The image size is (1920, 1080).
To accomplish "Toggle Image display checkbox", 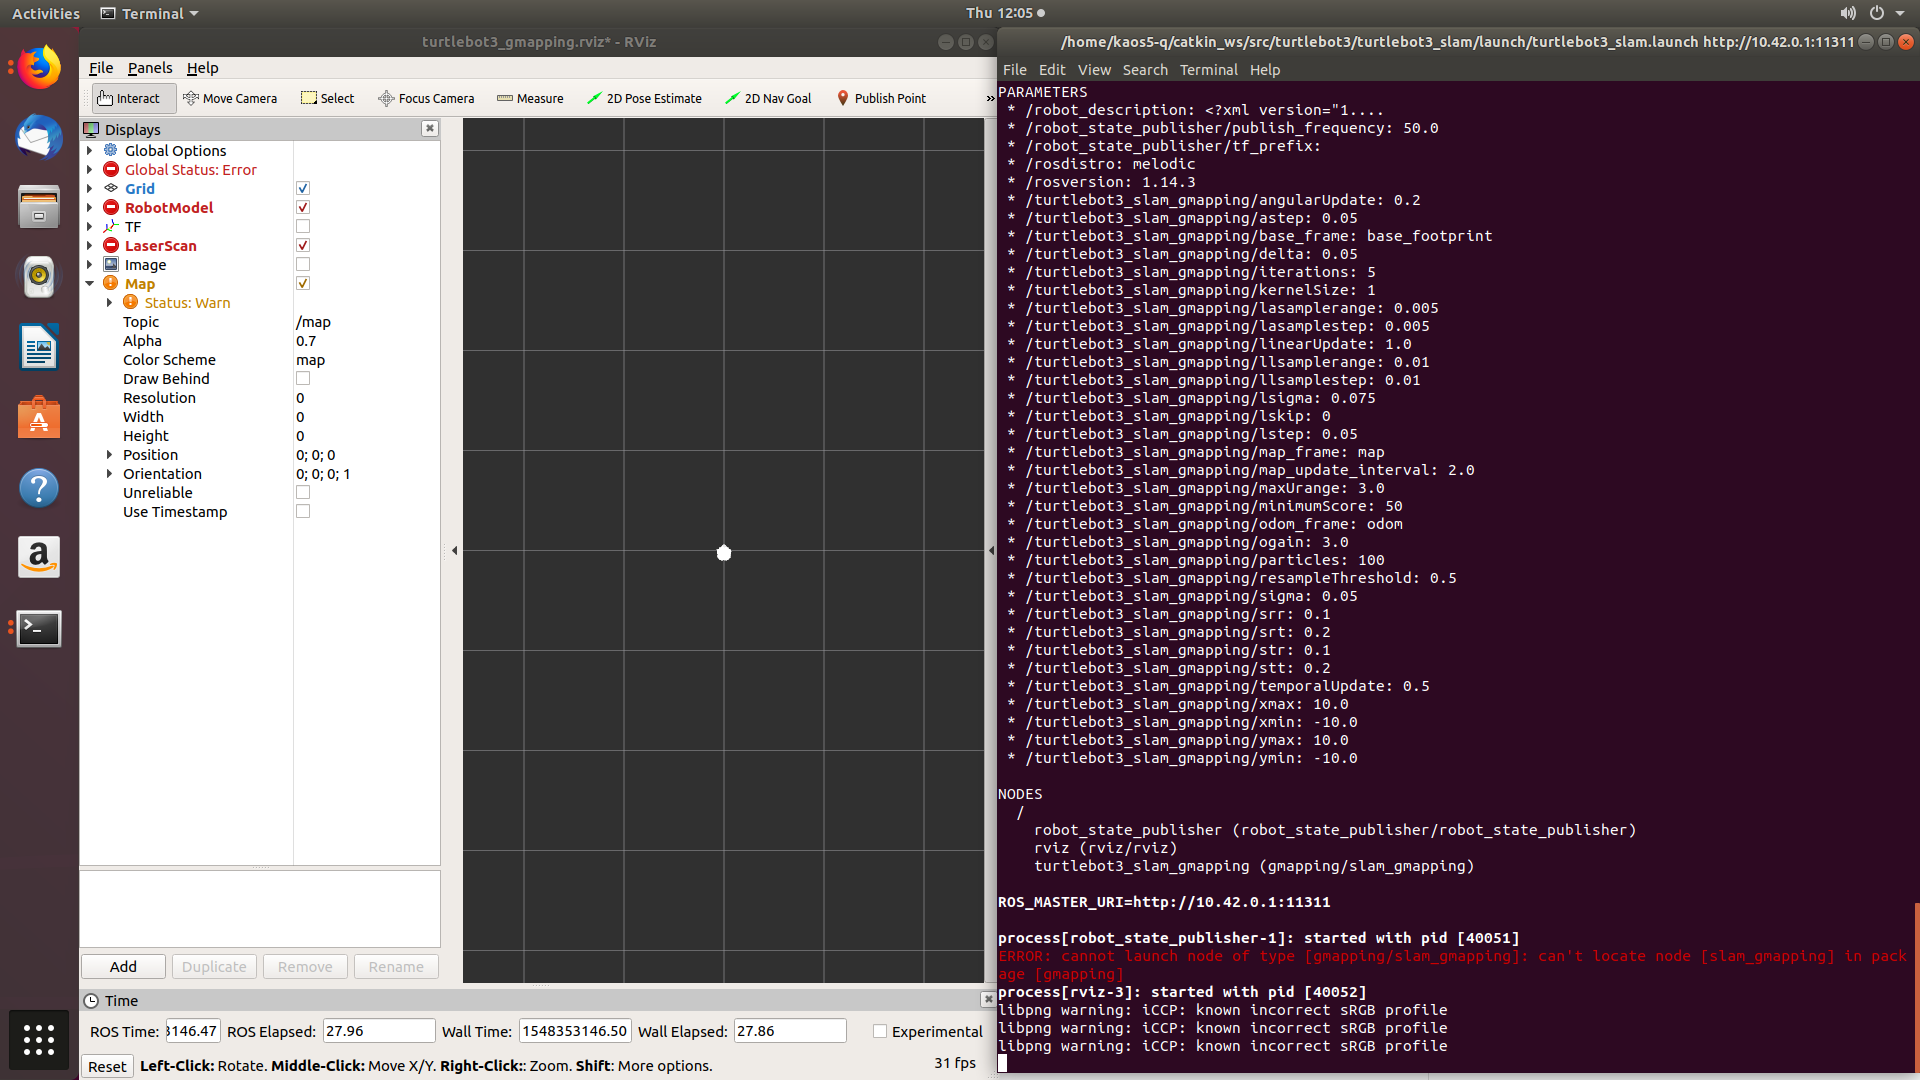I will (x=301, y=264).
